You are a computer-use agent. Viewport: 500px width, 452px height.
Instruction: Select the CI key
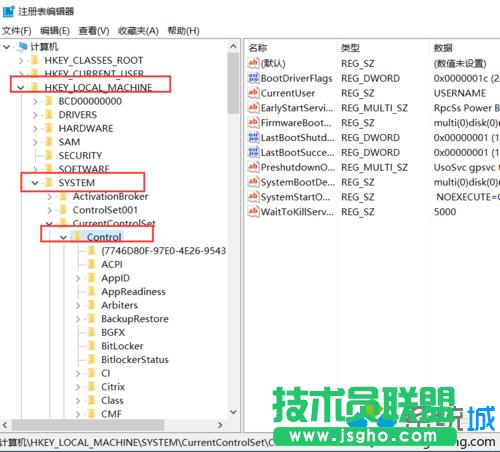(106, 373)
